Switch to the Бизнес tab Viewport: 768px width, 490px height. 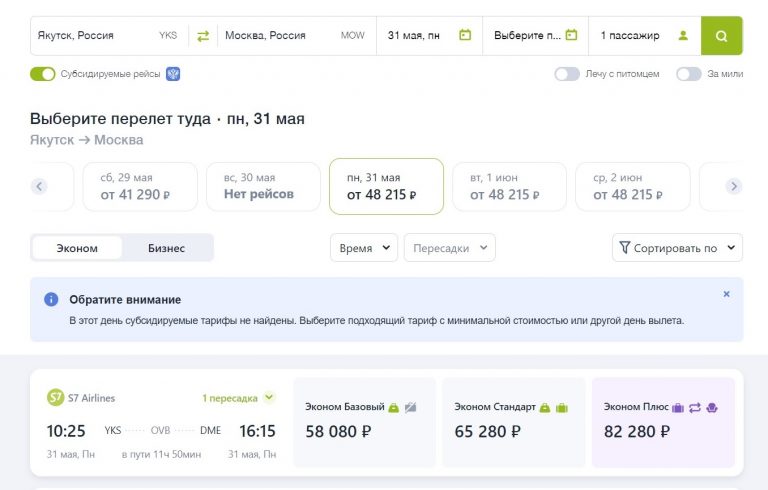(x=166, y=248)
